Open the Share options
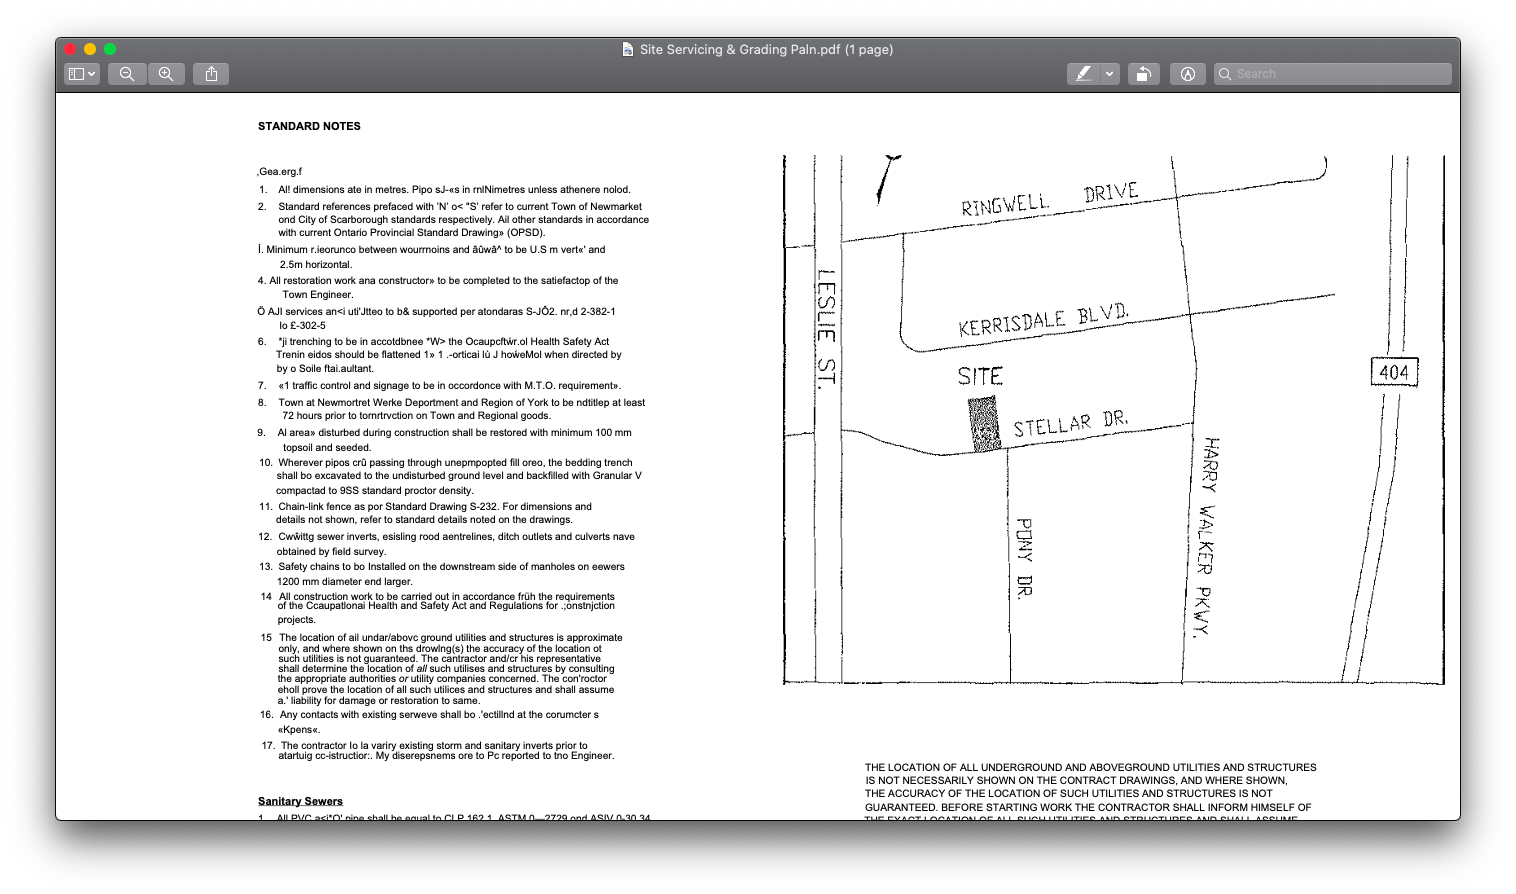1516x894 pixels. click(x=210, y=73)
